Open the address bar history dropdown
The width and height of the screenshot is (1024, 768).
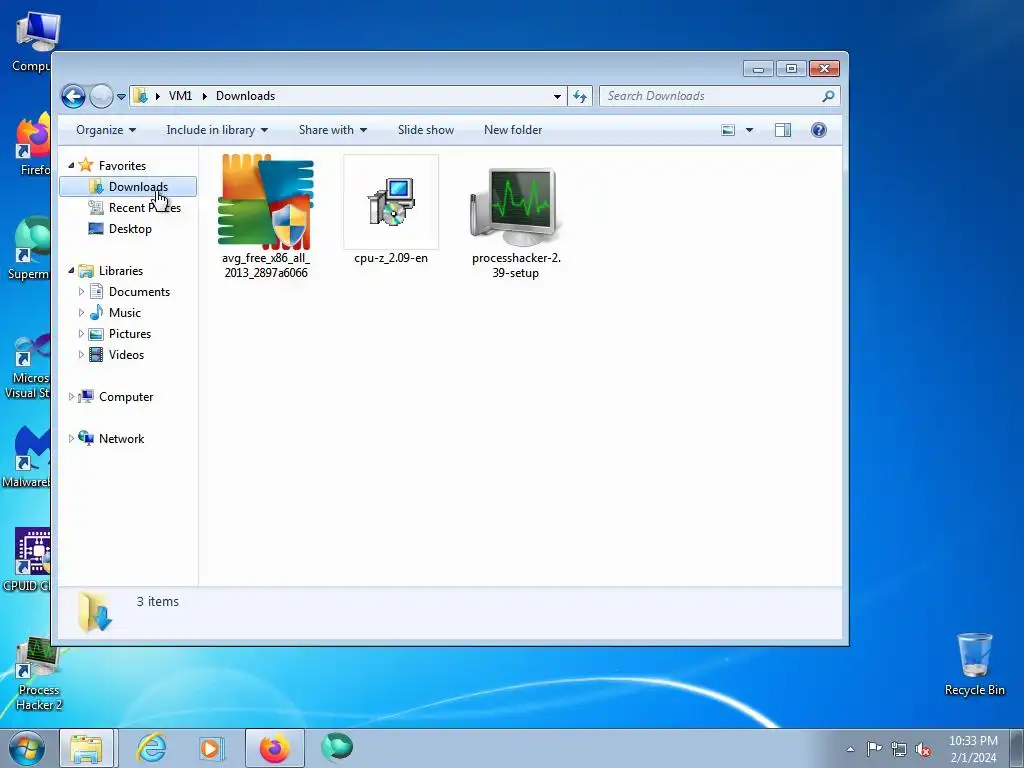[x=557, y=97]
